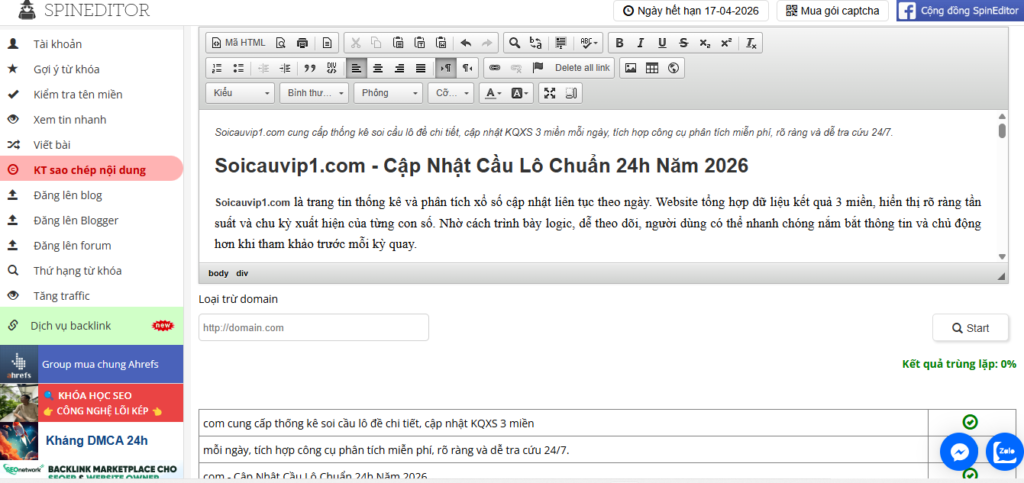Select Thứ hạng từ khóa menu item

coord(76,270)
